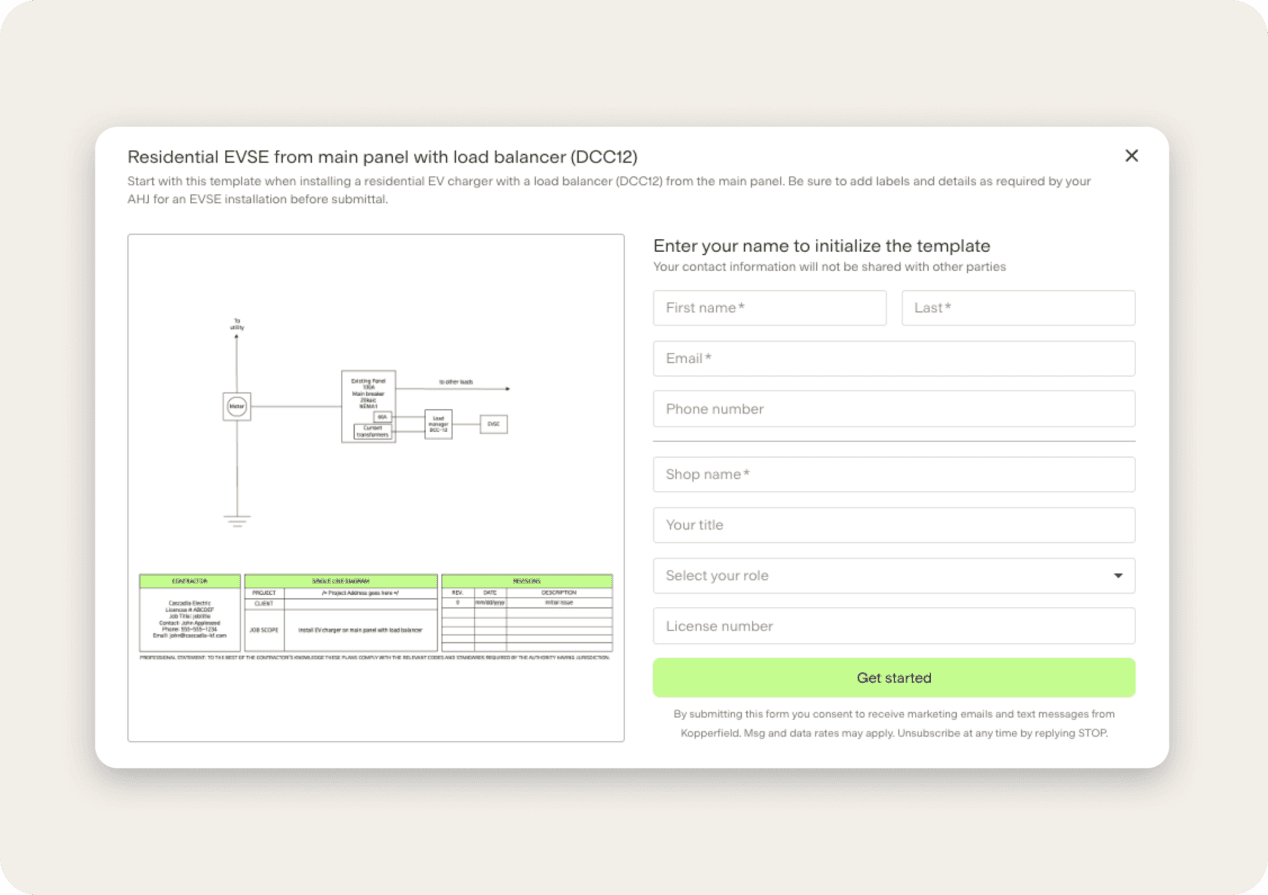This screenshot has width=1268, height=895.
Task: Select the EVSE box in the diagram
Action: 494,424
